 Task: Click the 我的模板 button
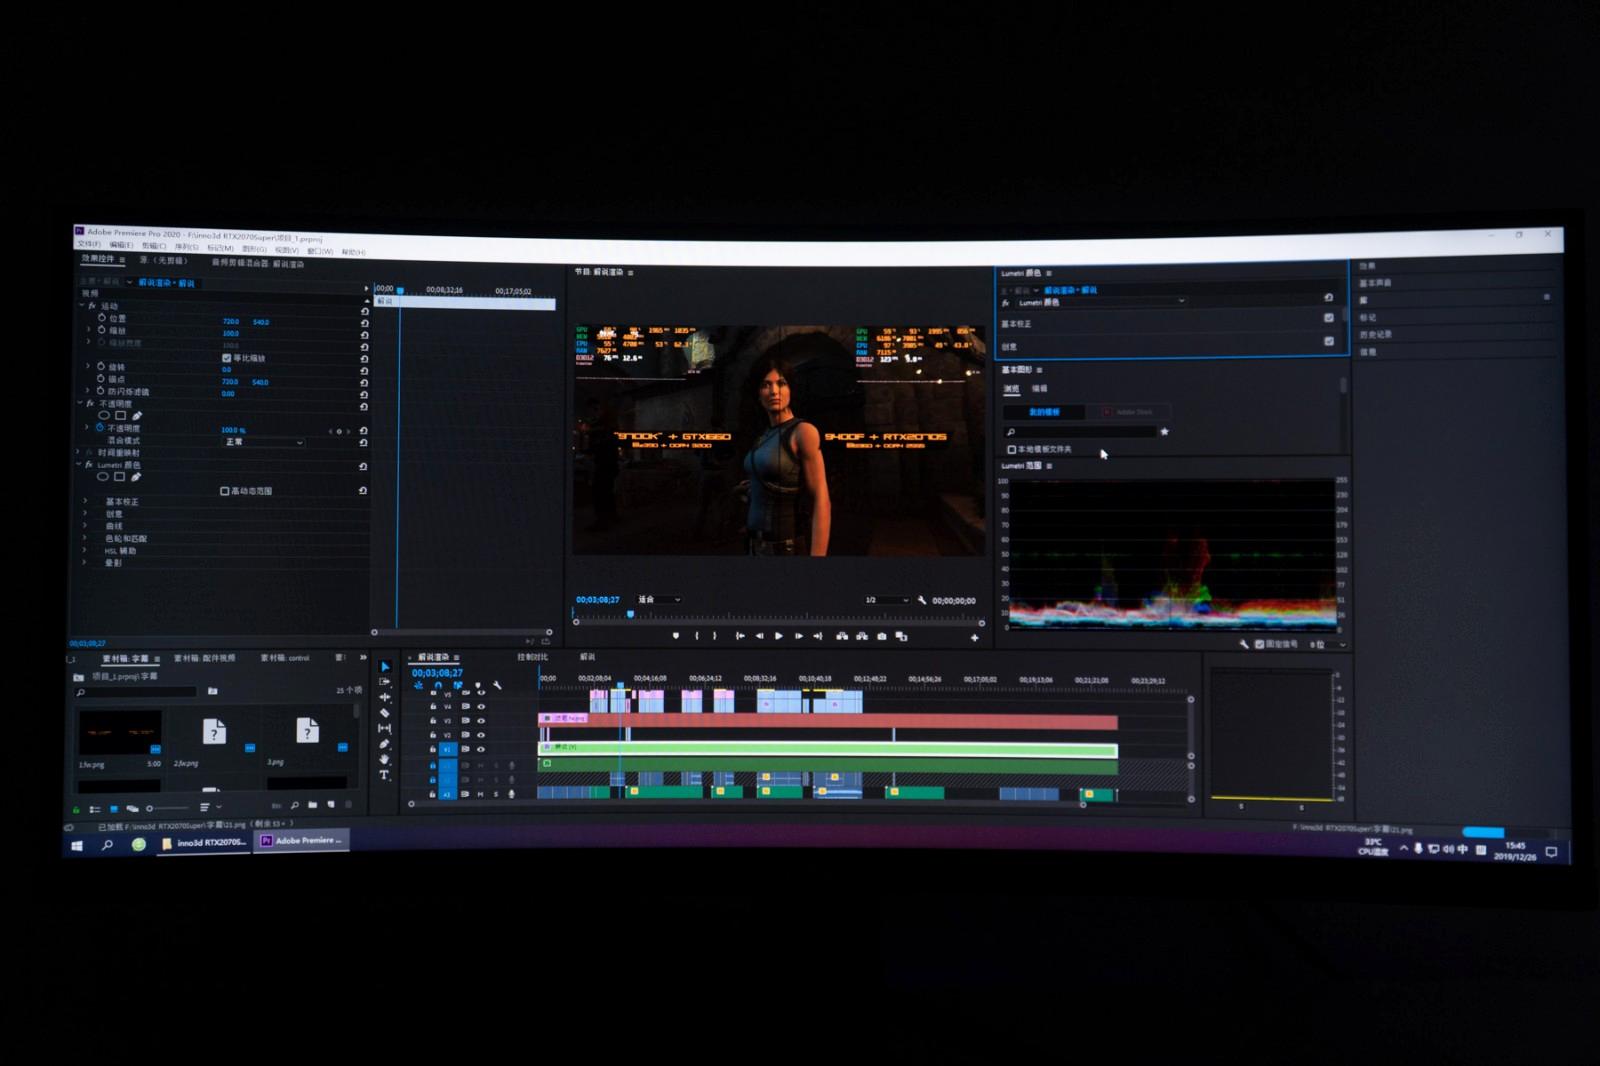point(1044,412)
